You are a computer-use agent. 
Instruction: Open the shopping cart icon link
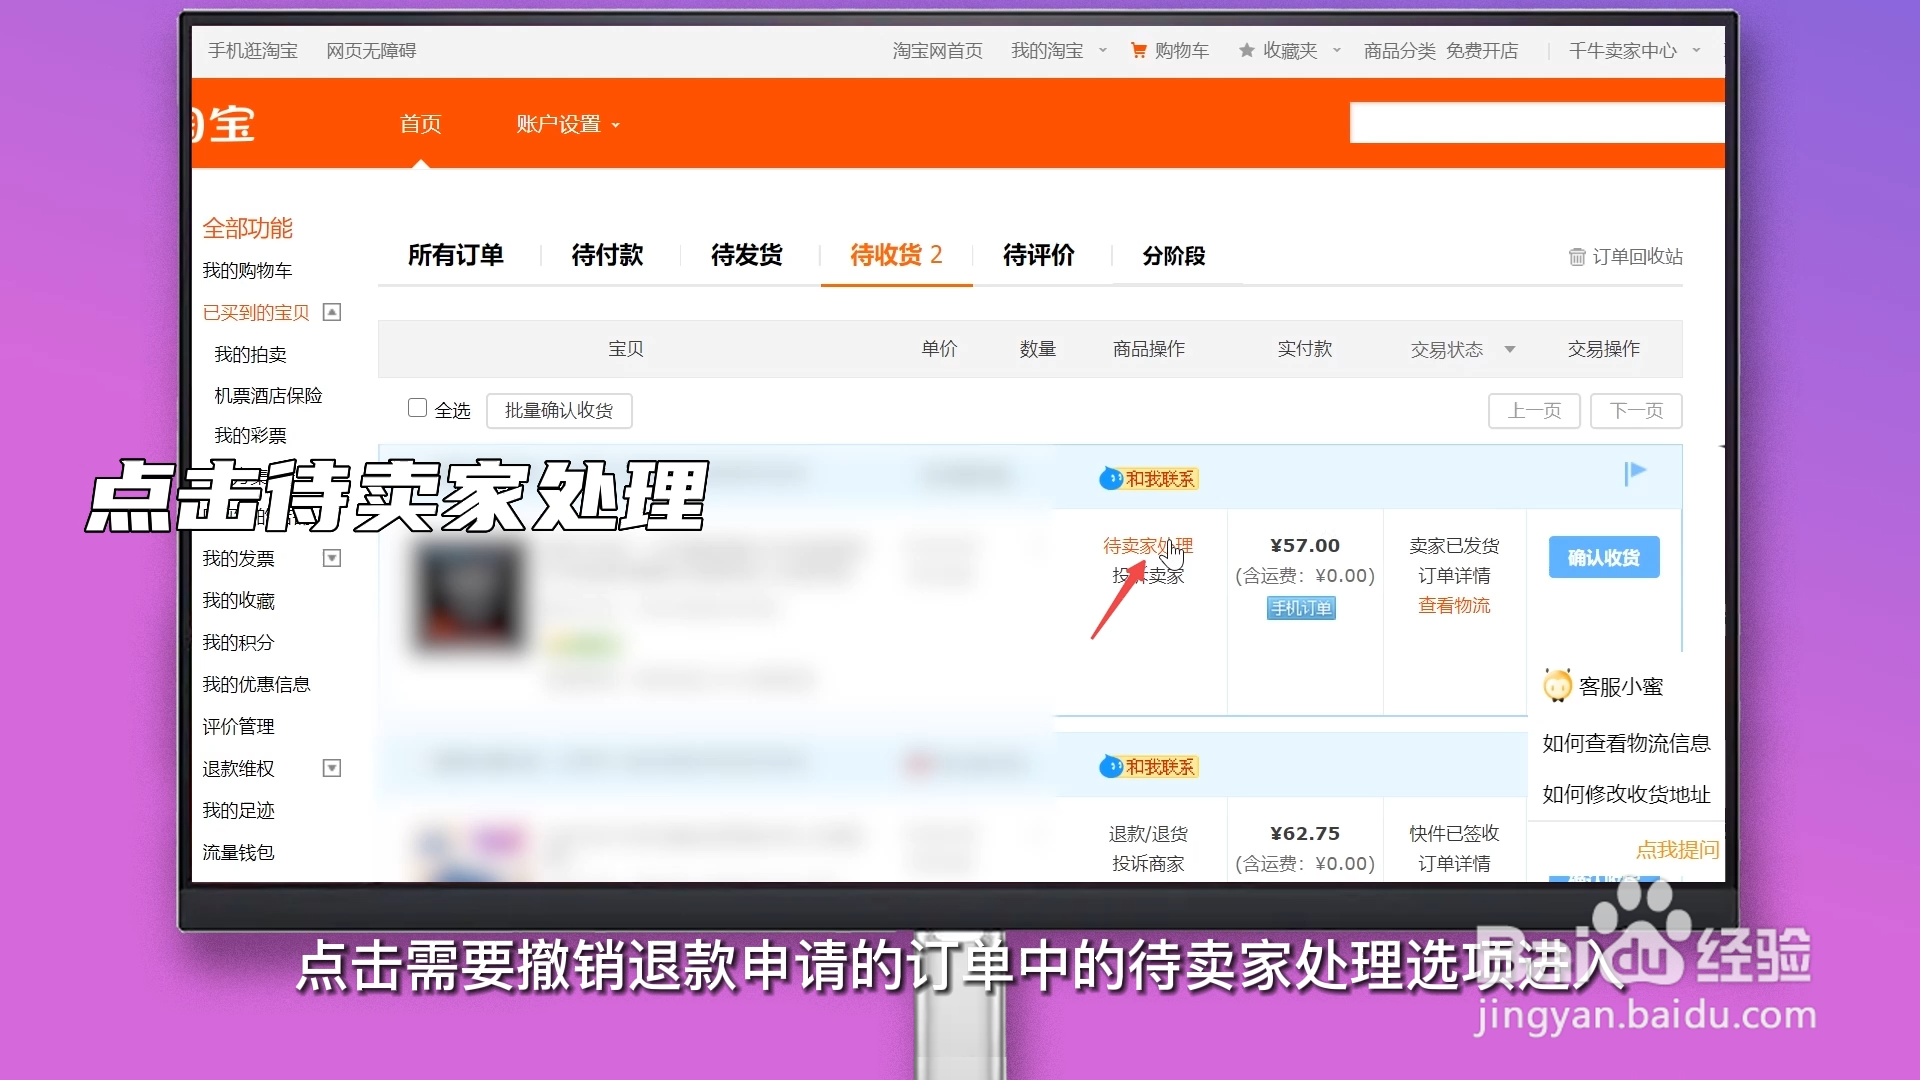(1138, 50)
